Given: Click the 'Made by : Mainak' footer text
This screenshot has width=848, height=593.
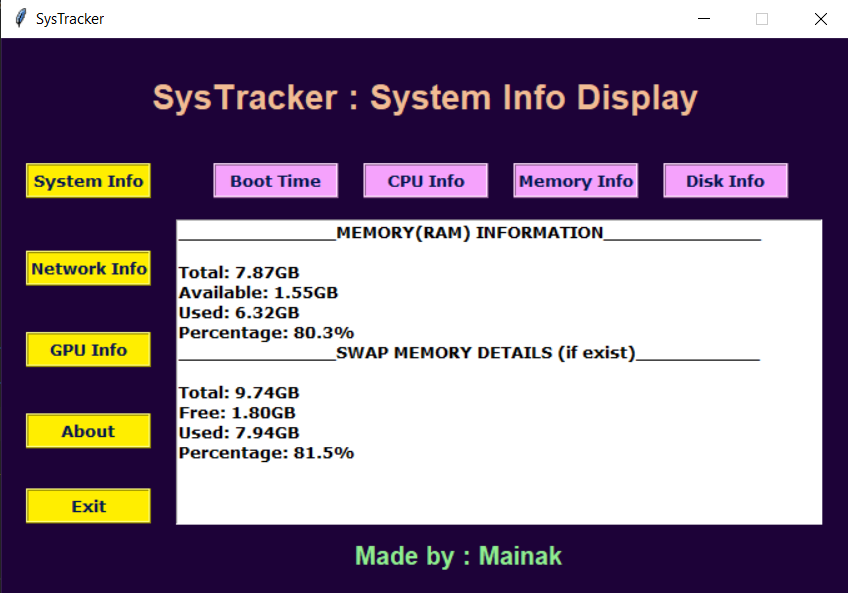Looking at the screenshot, I should point(458,556).
